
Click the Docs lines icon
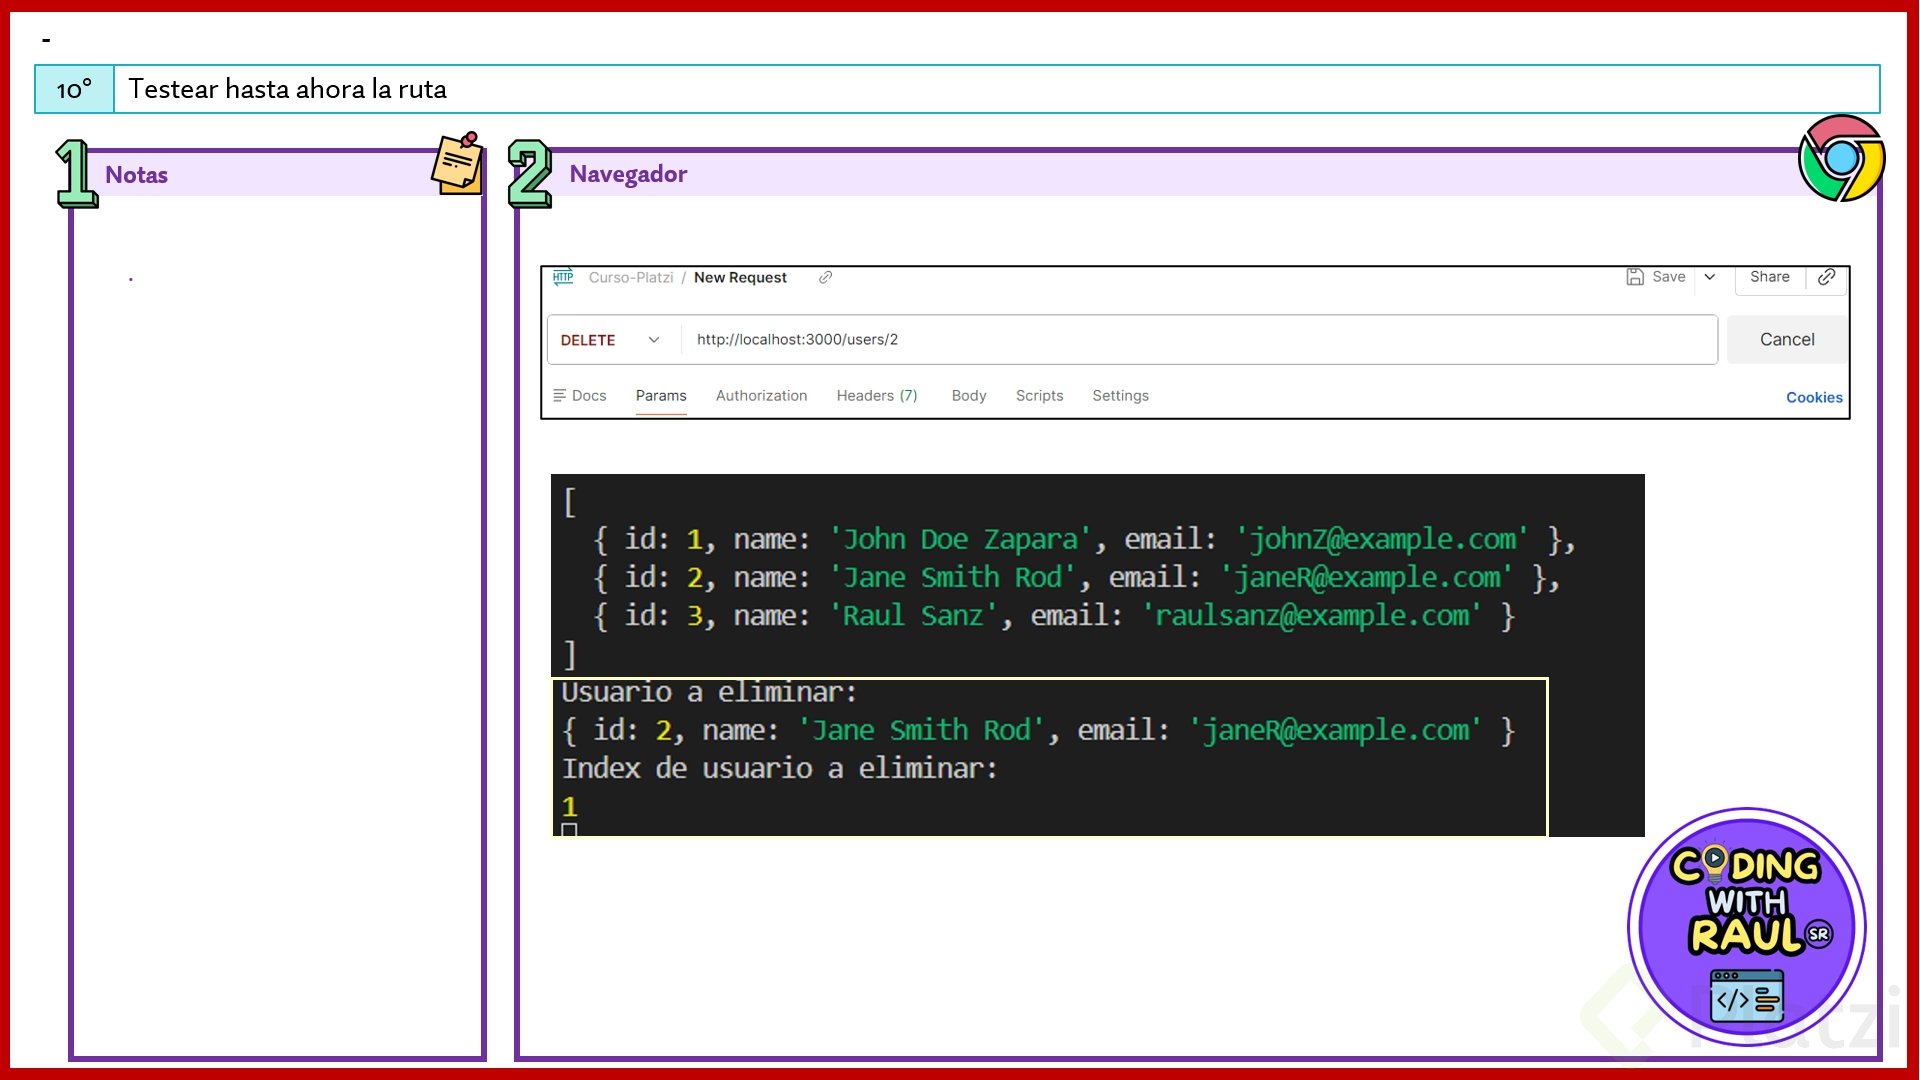pos(559,396)
